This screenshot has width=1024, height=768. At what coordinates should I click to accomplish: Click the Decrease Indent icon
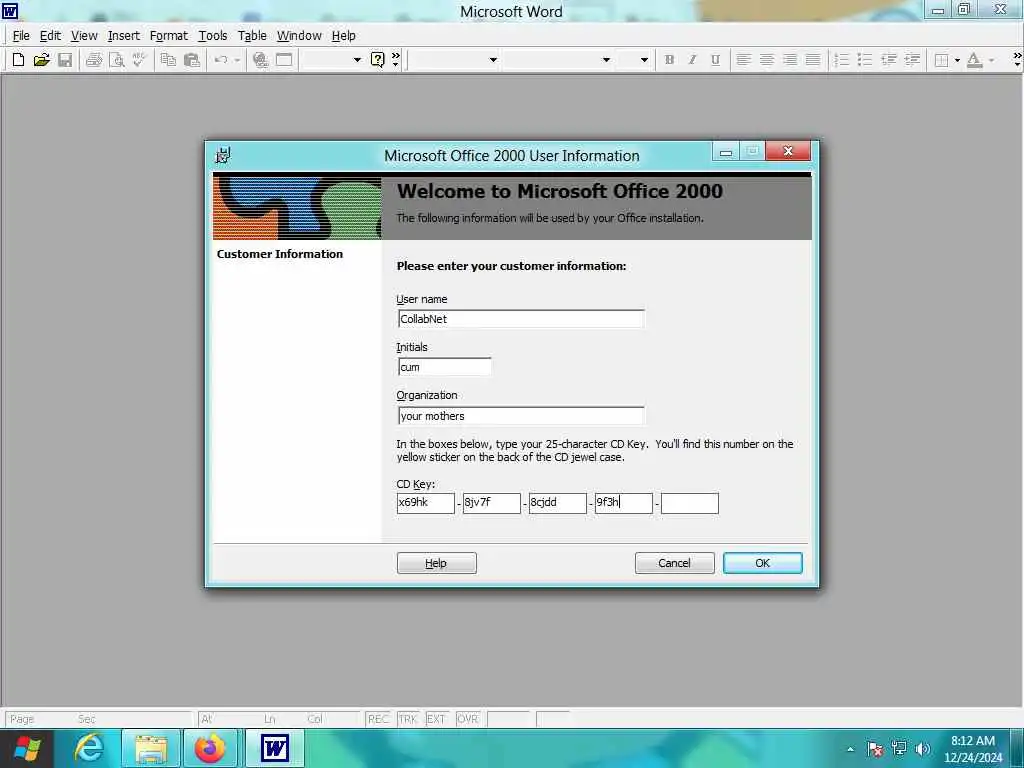(888, 60)
